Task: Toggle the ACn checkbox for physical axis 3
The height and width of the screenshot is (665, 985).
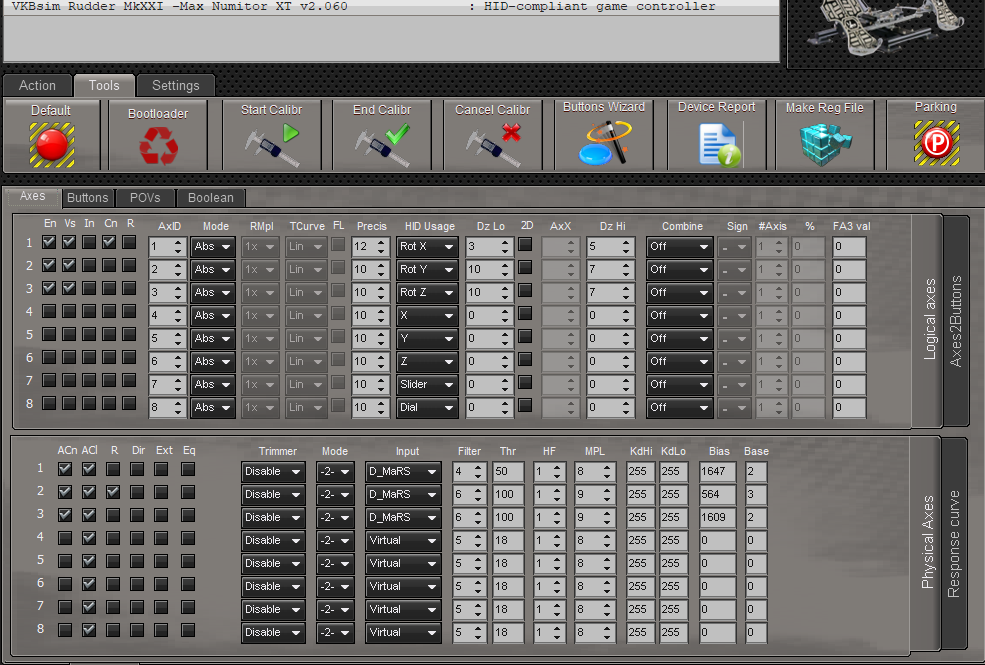Action: click(65, 515)
